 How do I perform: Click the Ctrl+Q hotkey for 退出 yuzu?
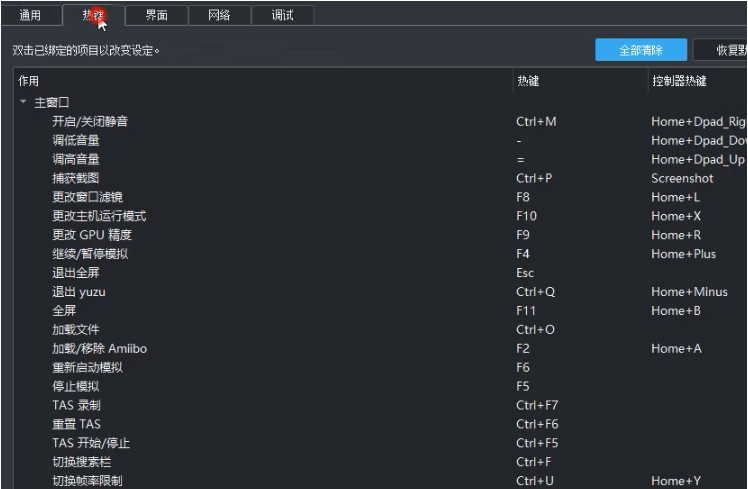[535, 292]
